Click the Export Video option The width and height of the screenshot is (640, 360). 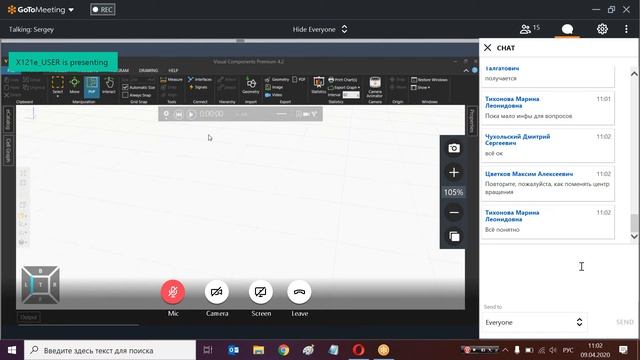coord(273,95)
